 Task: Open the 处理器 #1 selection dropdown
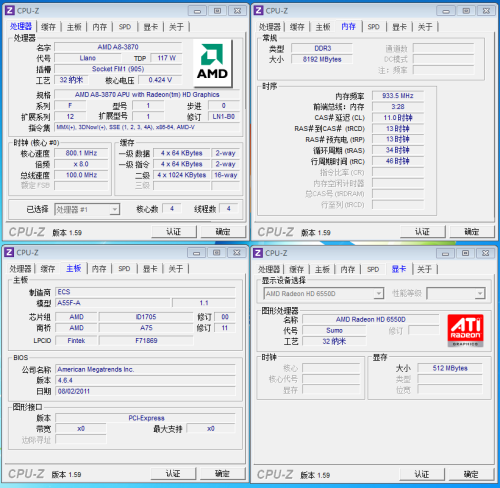pyautogui.click(x=87, y=209)
